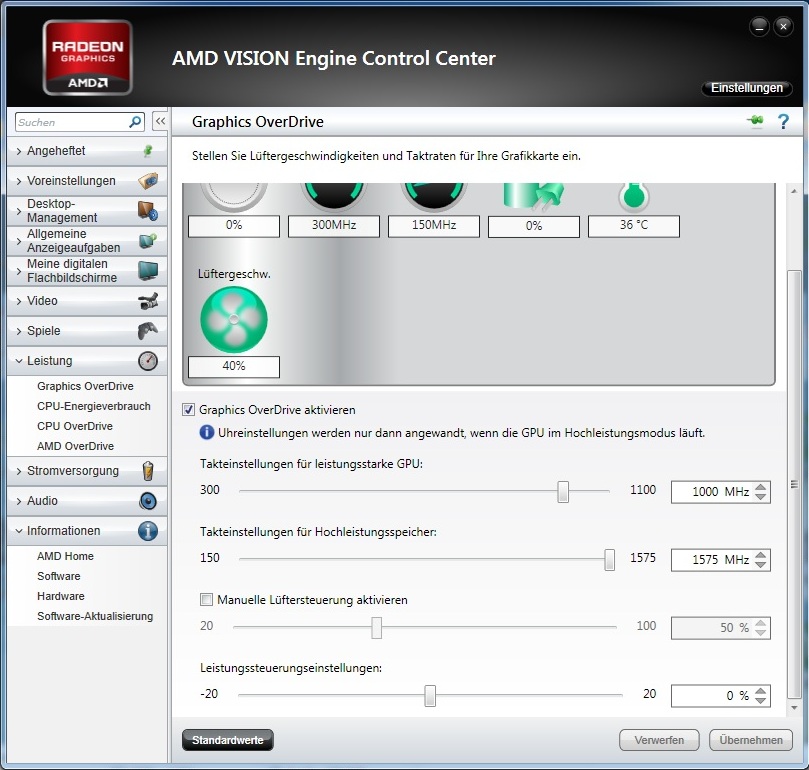Open Hardware information page
Screen dimensions: 809x770
61,596
